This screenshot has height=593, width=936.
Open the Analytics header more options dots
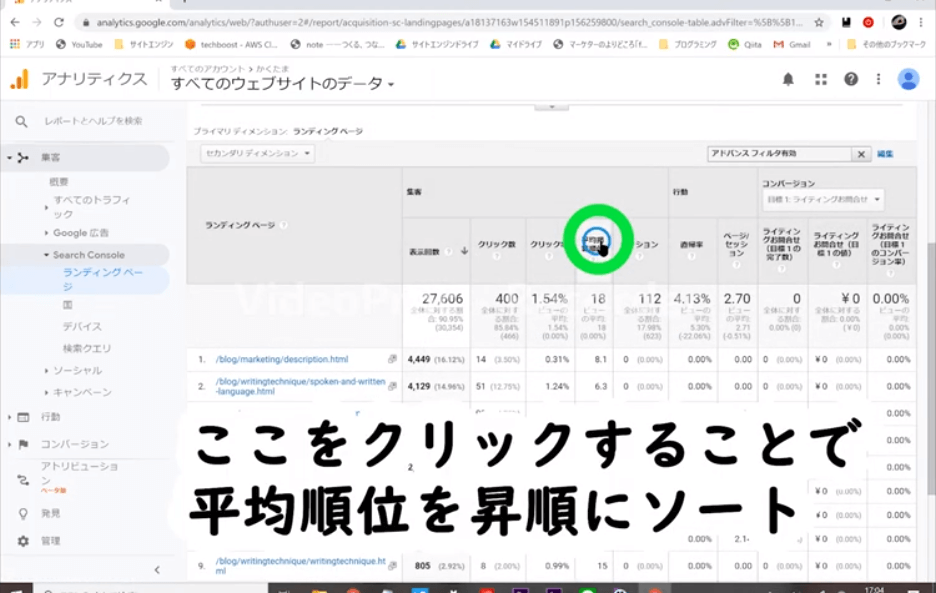pyautogui.click(x=878, y=79)
